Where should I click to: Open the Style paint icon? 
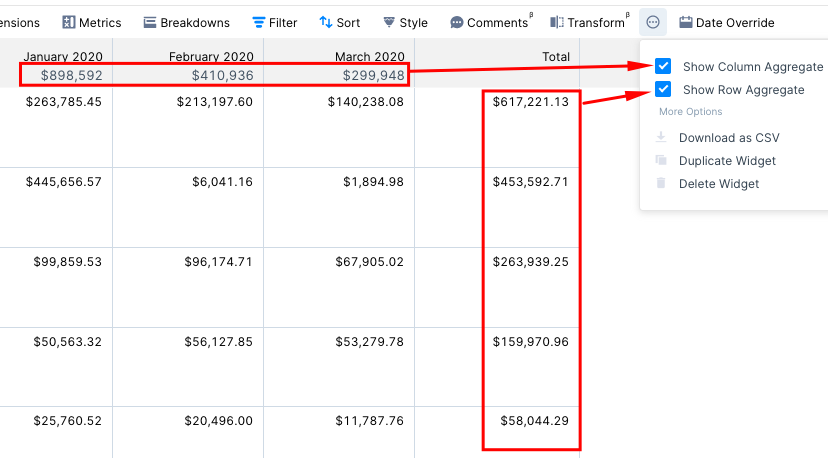tap(389, 22)
